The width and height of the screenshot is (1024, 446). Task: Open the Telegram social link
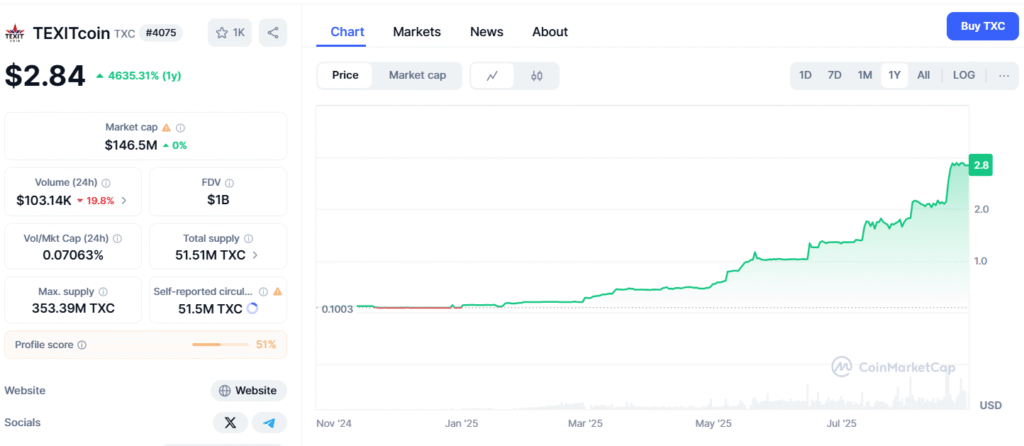coord(269,422)
